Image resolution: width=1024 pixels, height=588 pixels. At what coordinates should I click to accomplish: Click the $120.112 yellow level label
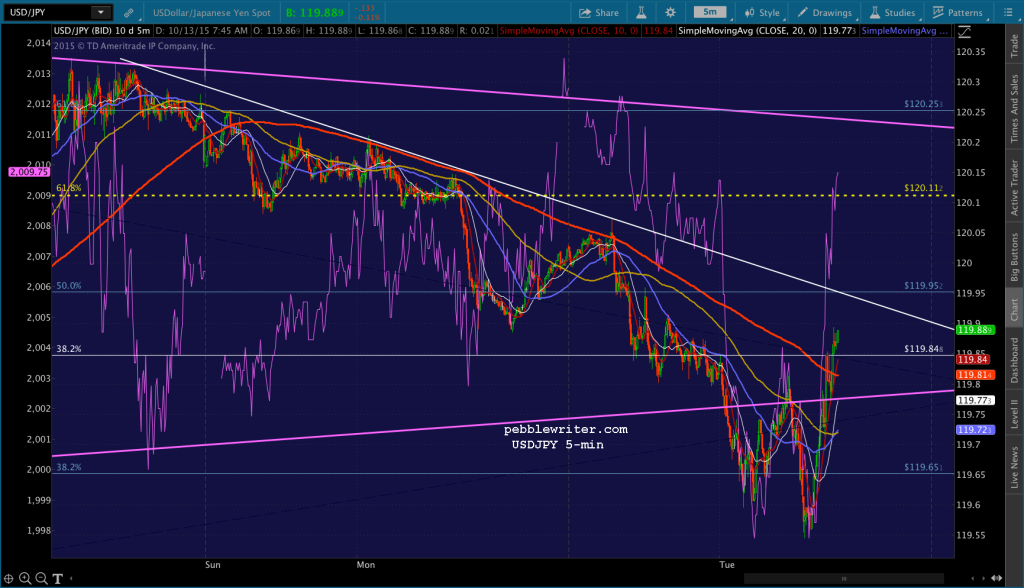pos(923,188)
